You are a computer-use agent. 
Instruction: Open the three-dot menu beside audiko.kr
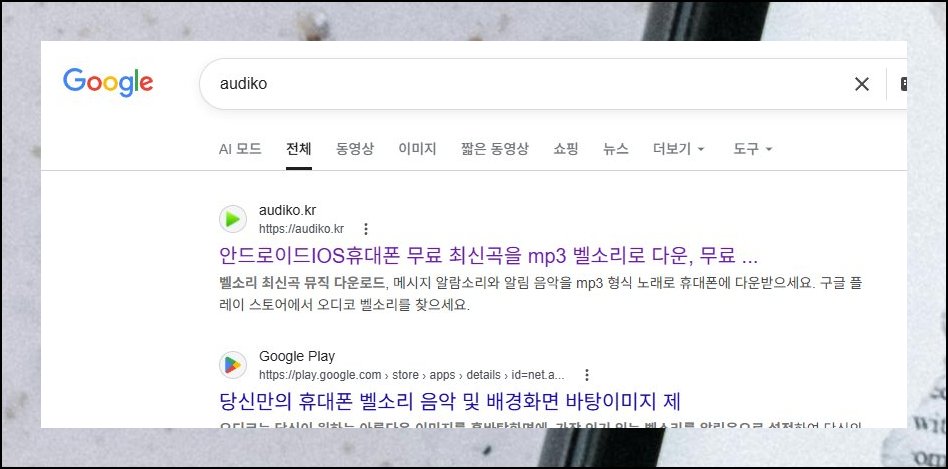(365, 229)
